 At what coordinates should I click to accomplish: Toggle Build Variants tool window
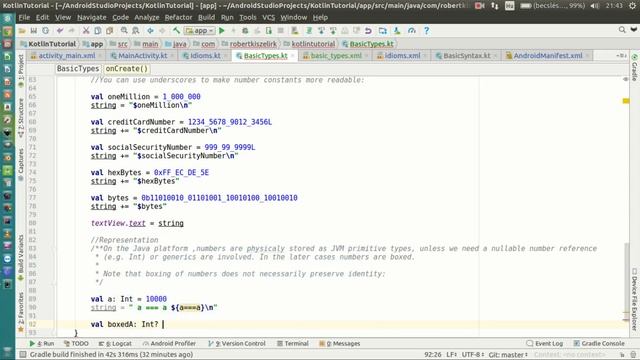tap(21, 257)
